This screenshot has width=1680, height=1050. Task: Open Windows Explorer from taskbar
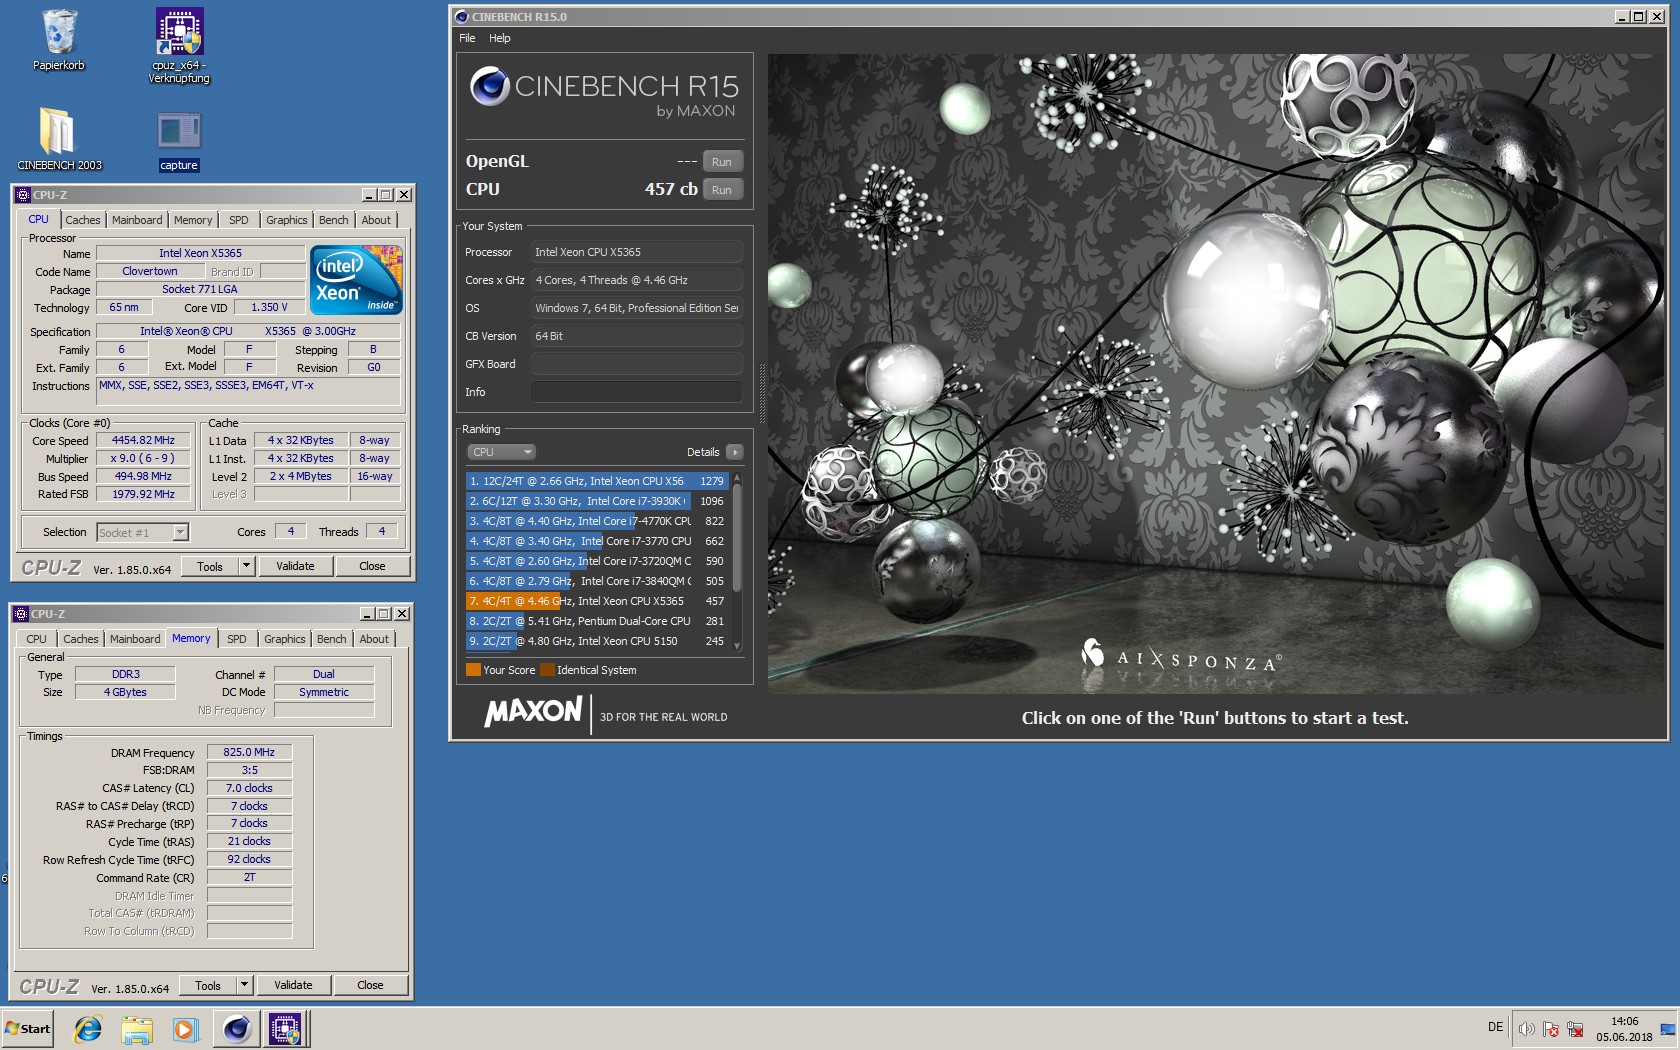pos(137,1029)
